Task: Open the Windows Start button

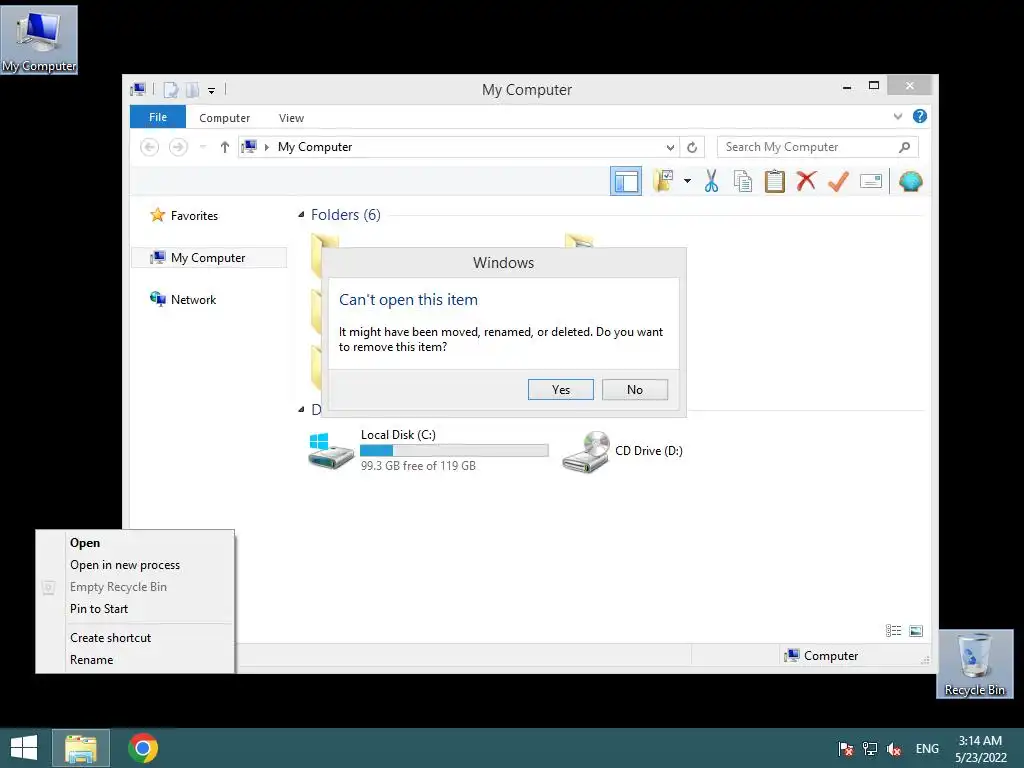Action: (x=24, y=748)
